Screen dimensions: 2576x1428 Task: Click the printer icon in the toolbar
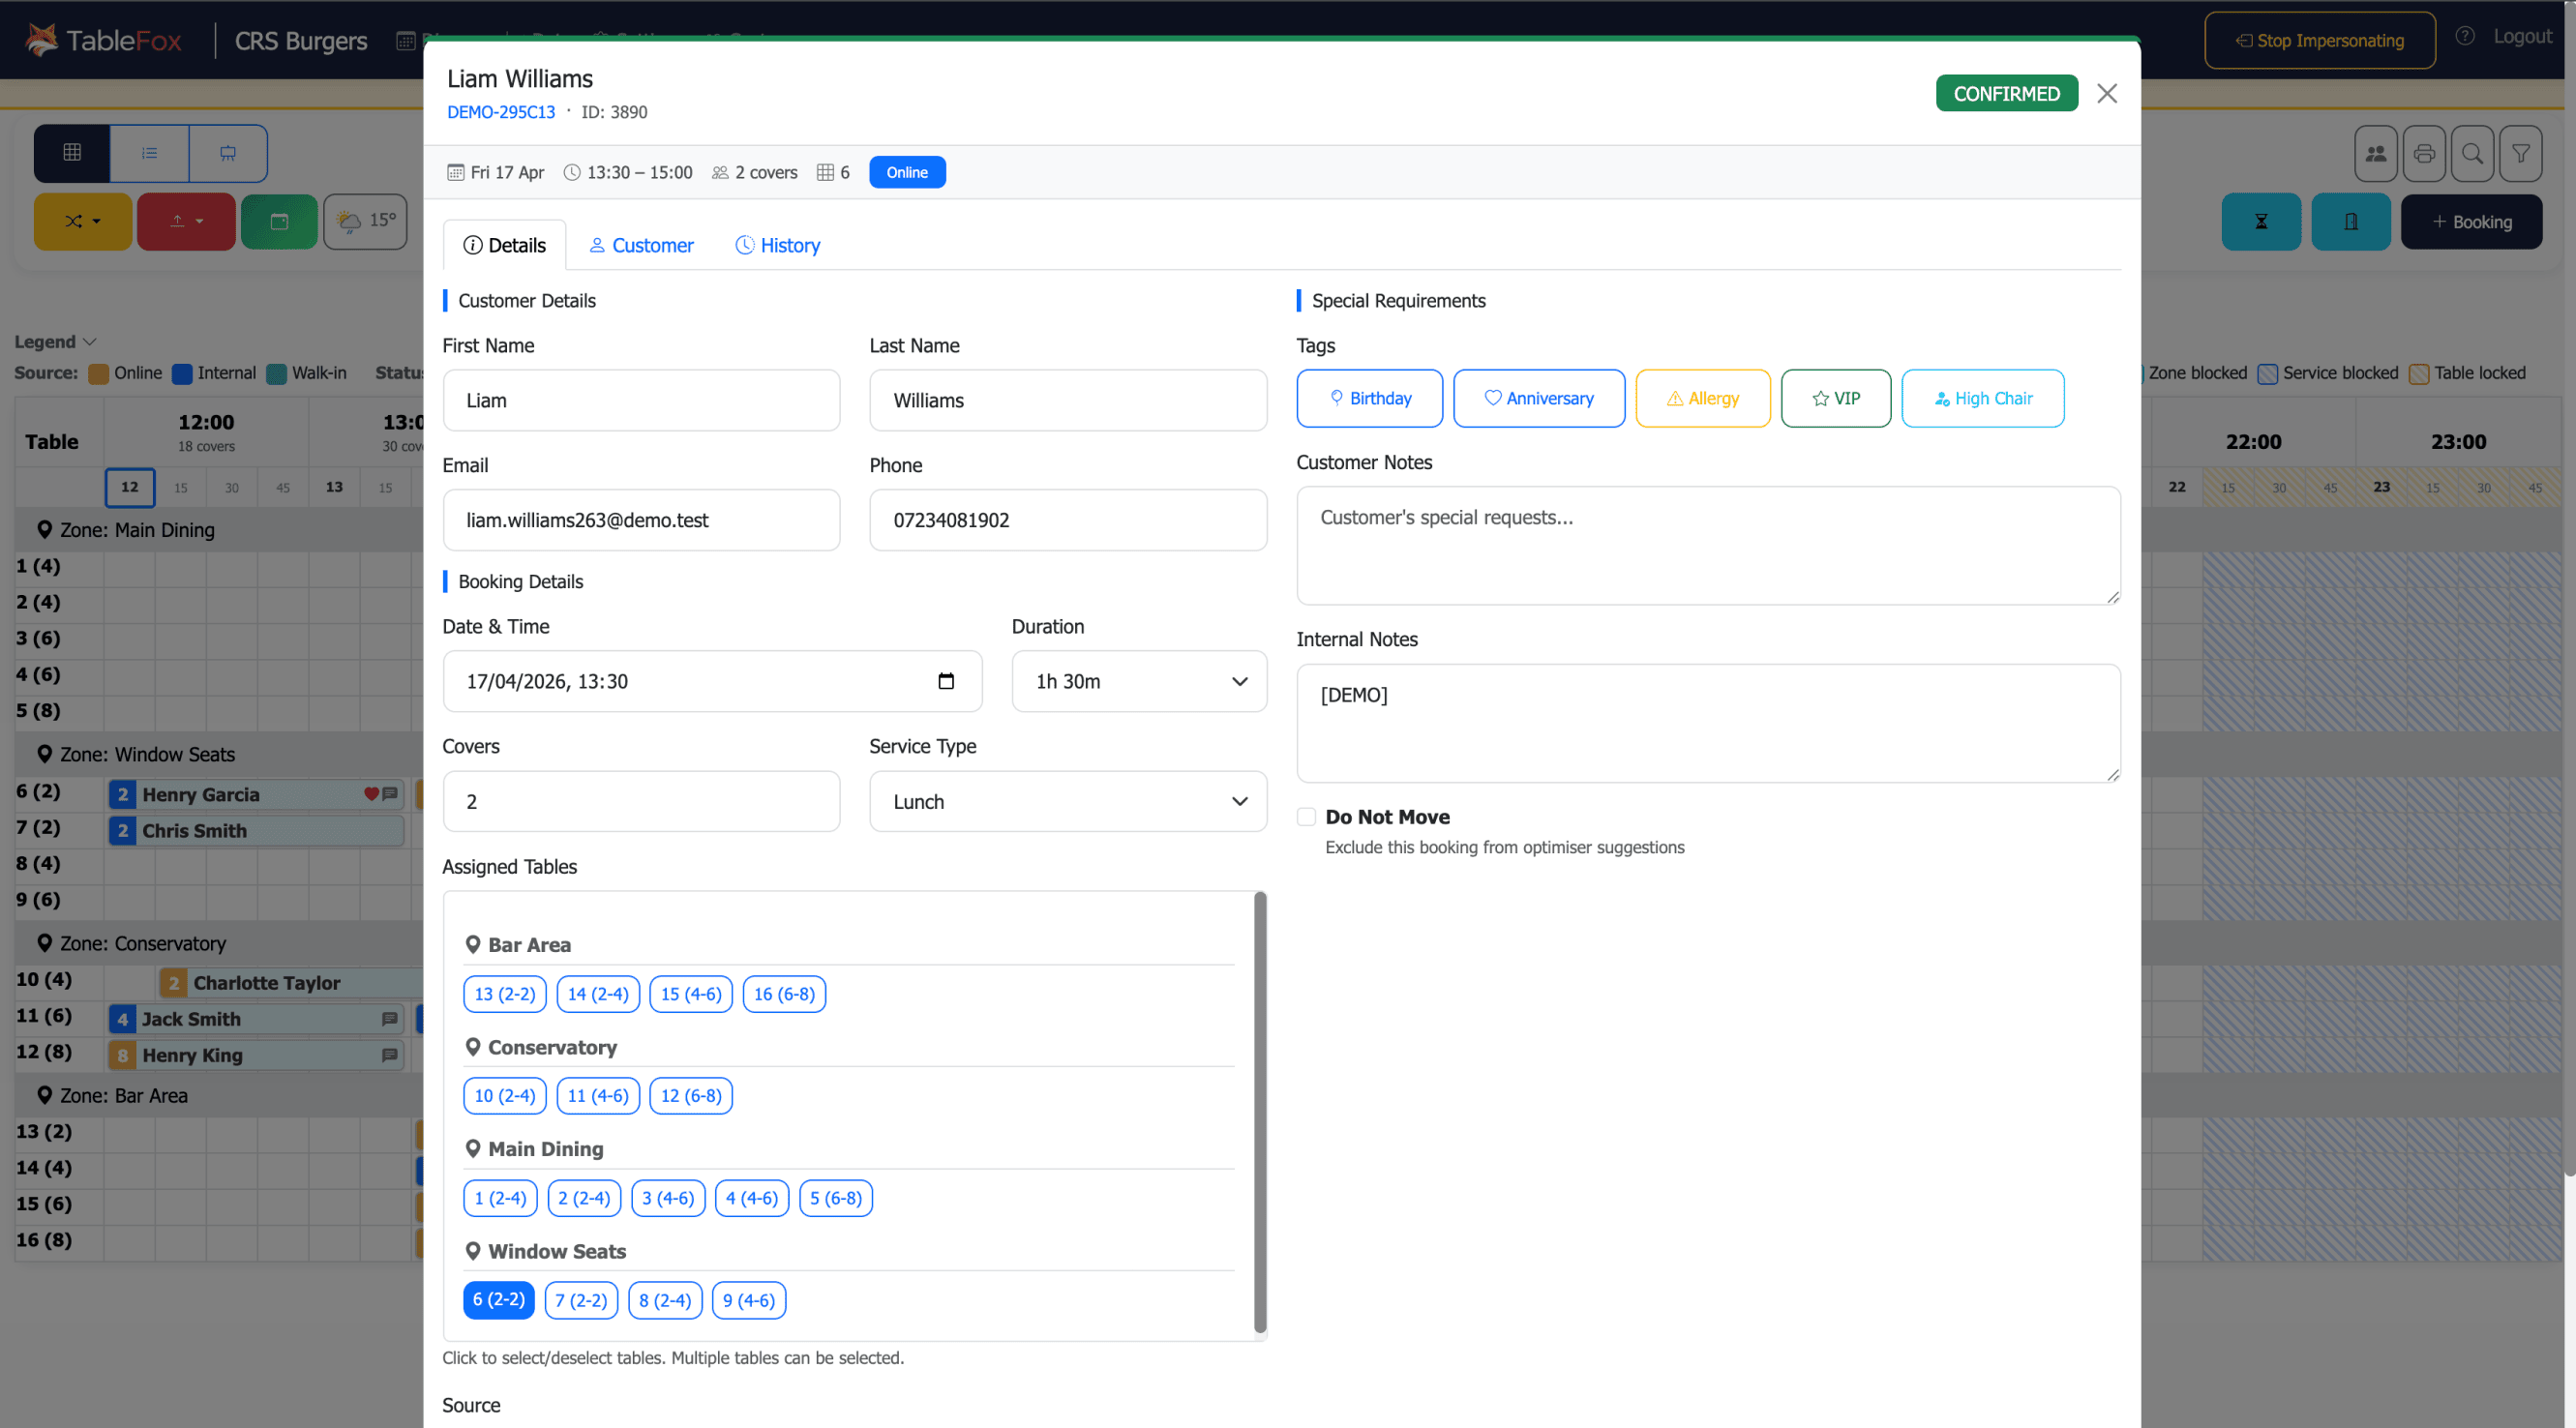click(x=2423, y=153)
